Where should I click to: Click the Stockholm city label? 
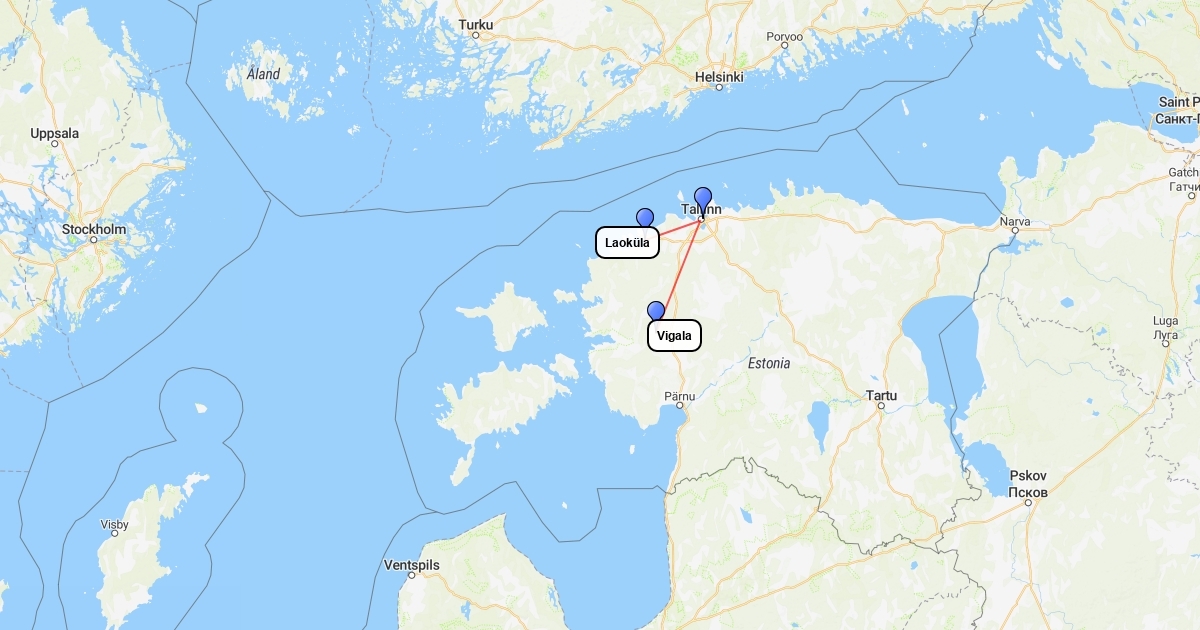coord(94,230)
